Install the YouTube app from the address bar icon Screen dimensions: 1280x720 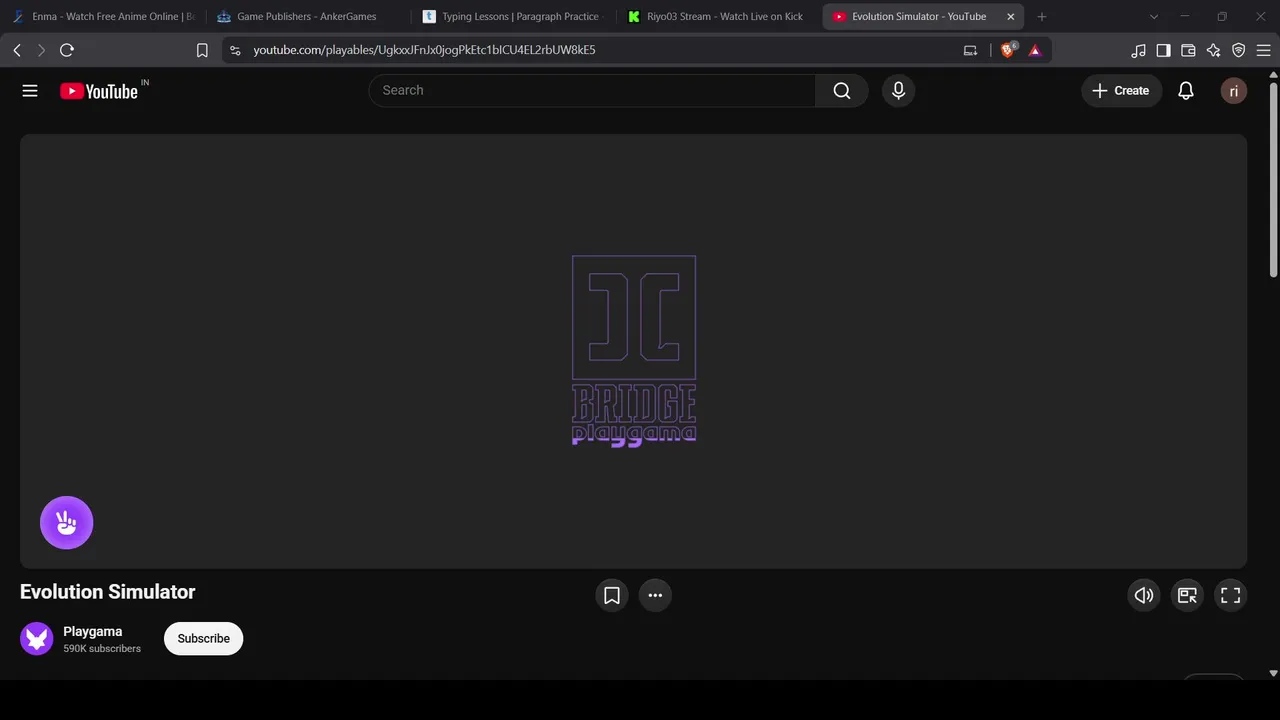pos(970,50)
